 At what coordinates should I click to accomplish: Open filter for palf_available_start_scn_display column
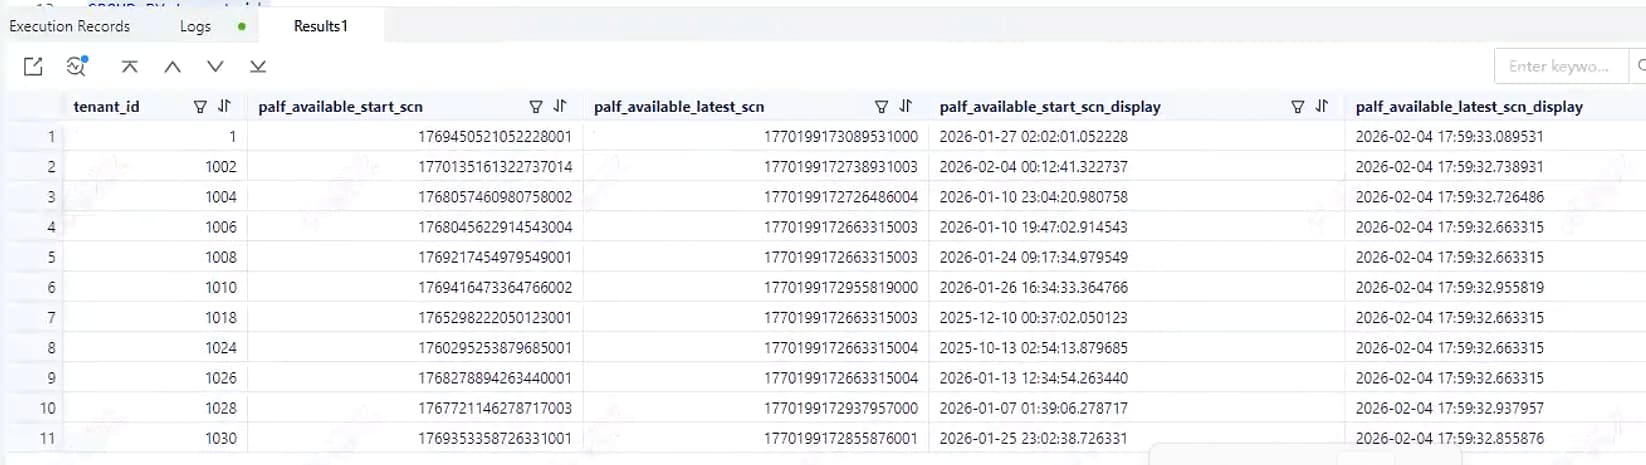pyautogui.click(x=1297, y=106)
